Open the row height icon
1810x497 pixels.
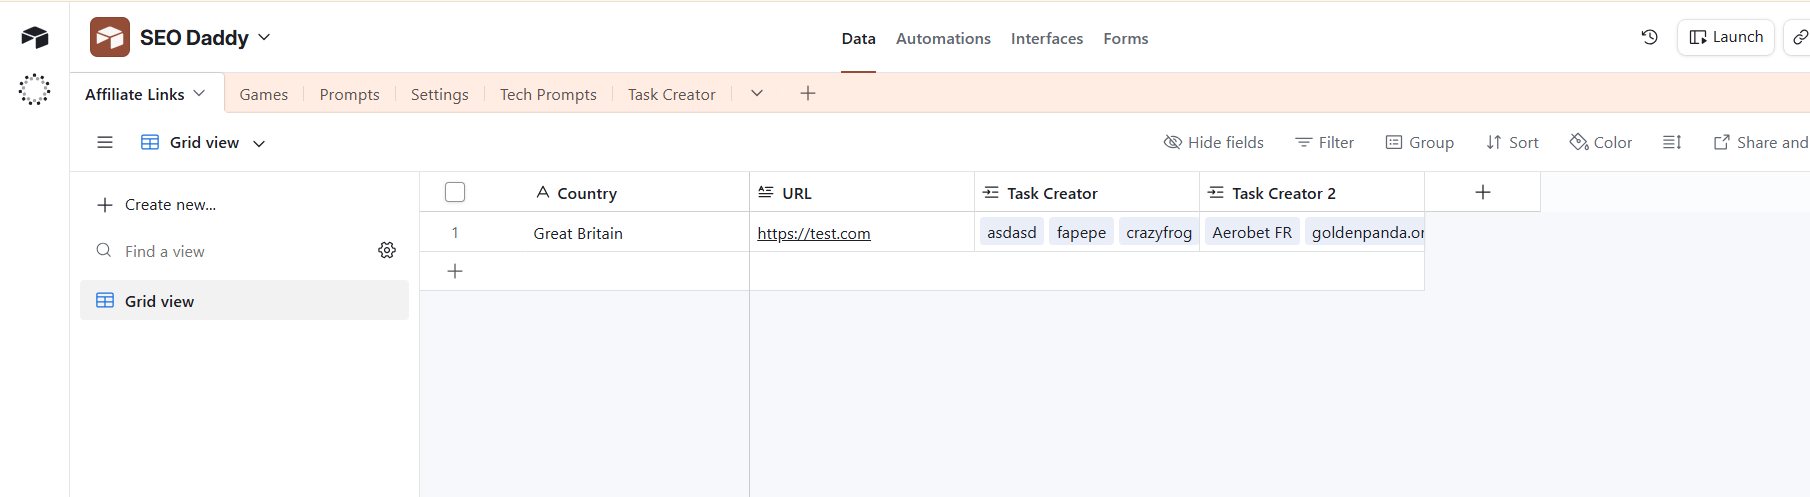[x=1672, y=142]
